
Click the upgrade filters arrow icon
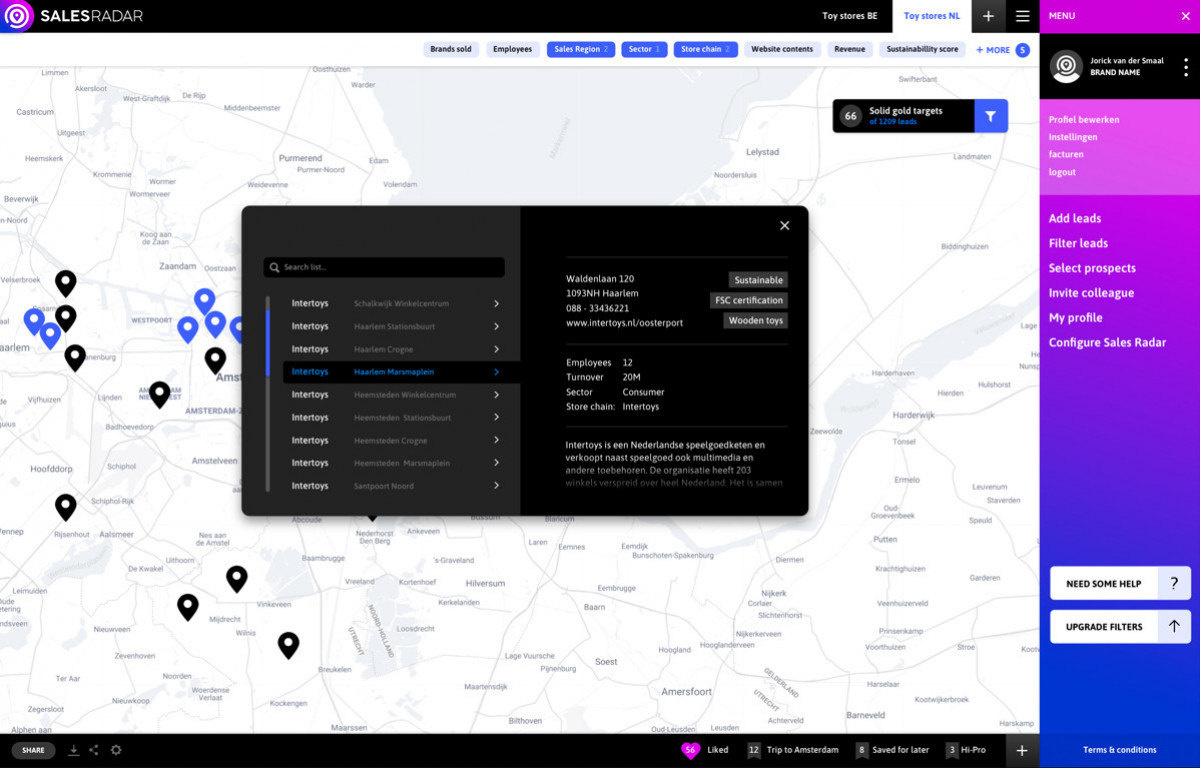pyautogui.click(x=1174, y=627)
